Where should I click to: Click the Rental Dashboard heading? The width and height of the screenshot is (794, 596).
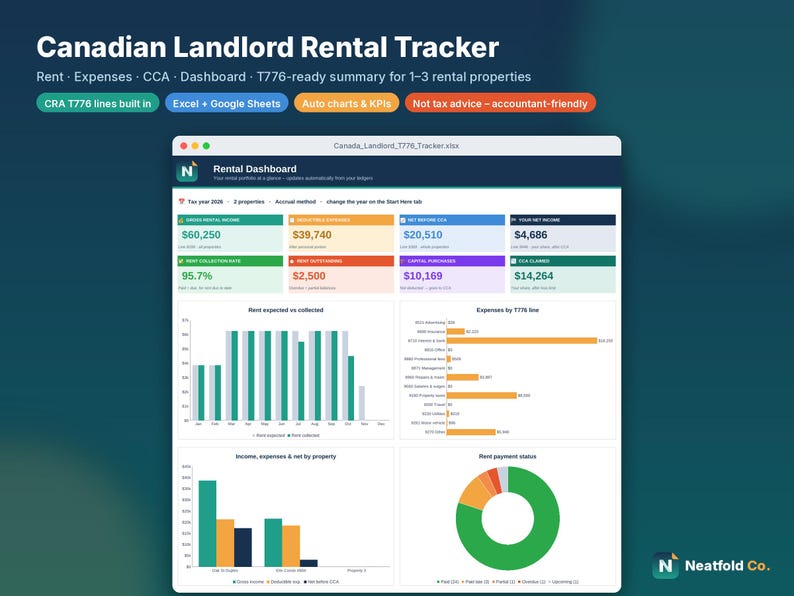255,169
